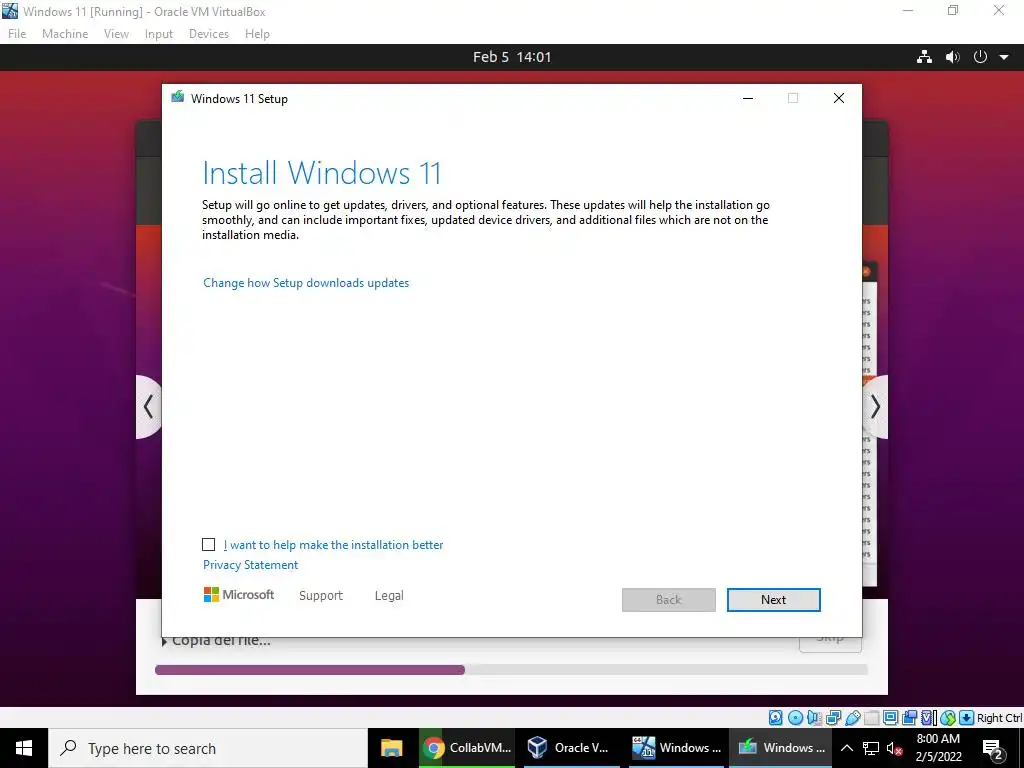Screen dimensions: 1024x768
Task: Minimize the Windows 11 Setup window
Action: (748, 98)
